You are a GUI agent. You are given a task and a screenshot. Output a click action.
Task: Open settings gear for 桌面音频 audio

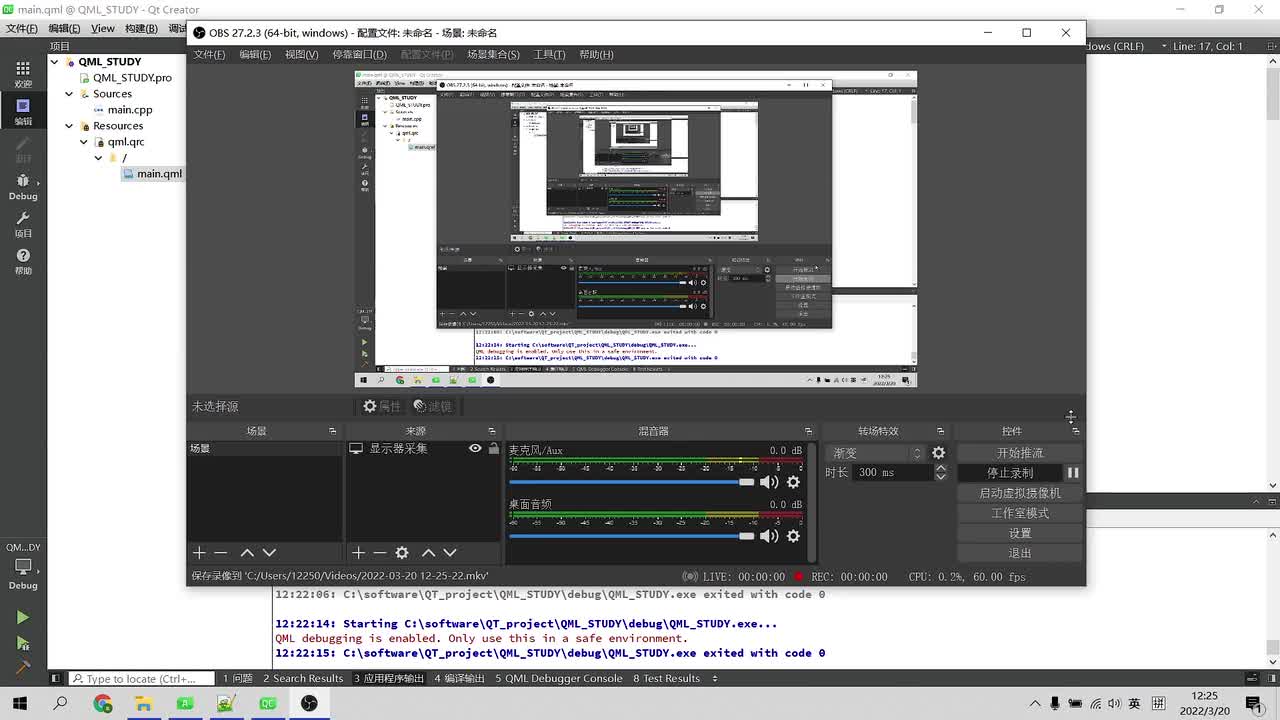point(793,536)
